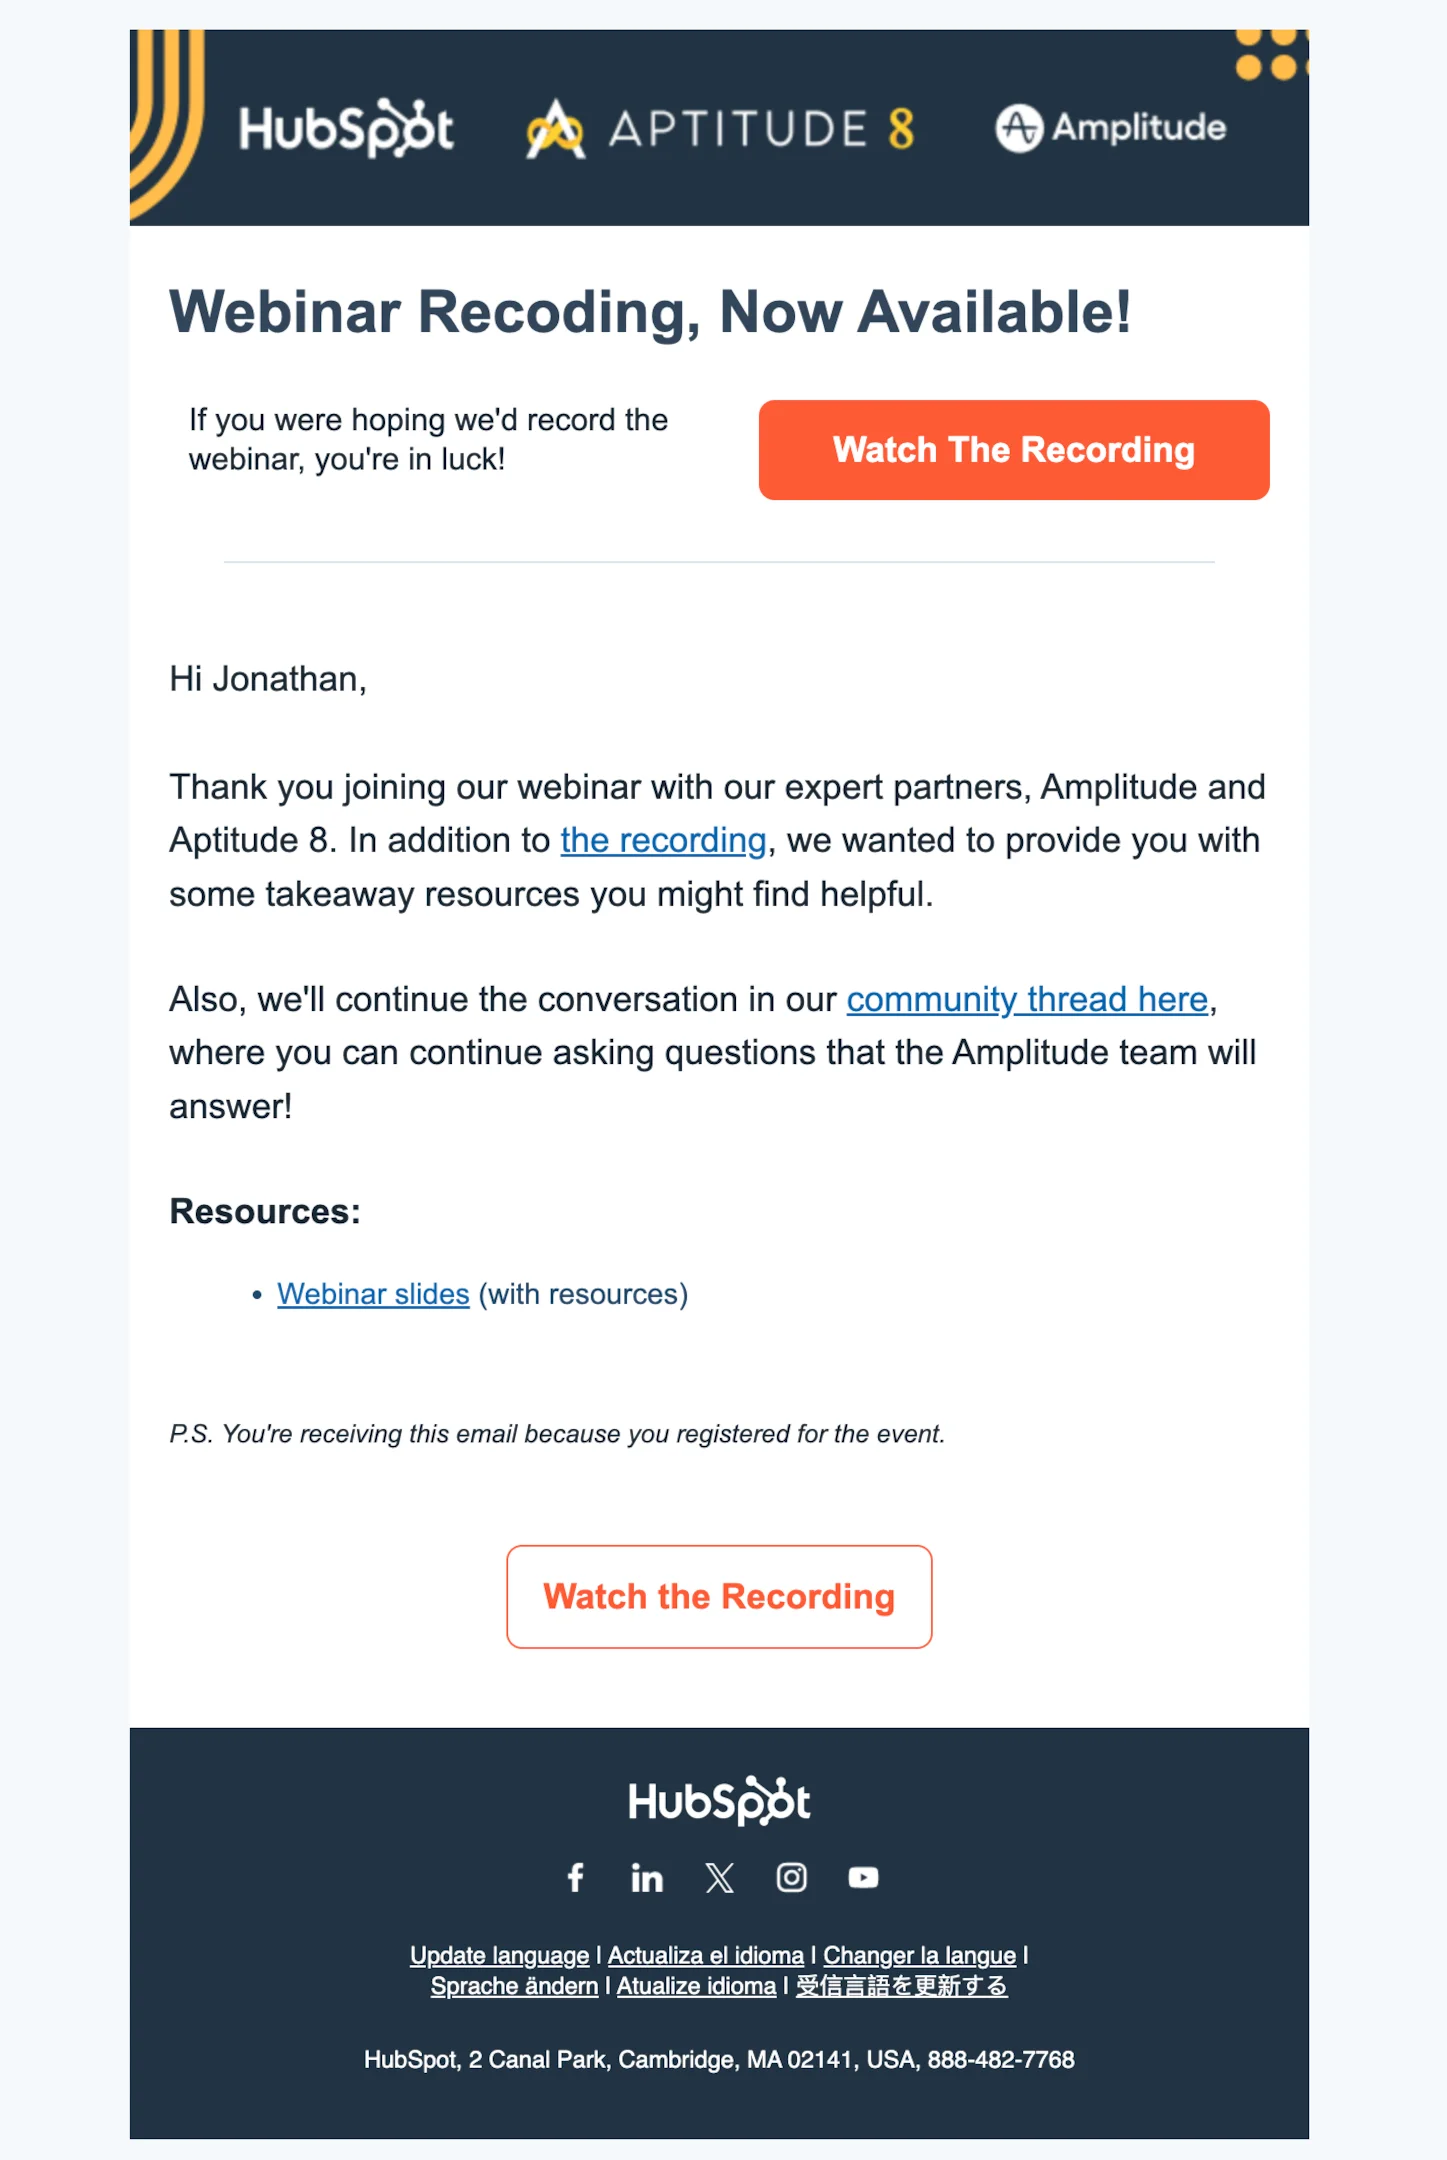This screenshot has width=1447, height=2160.
Task: Open the Webinar slides link under Resources
Action: click(372, 1293)
